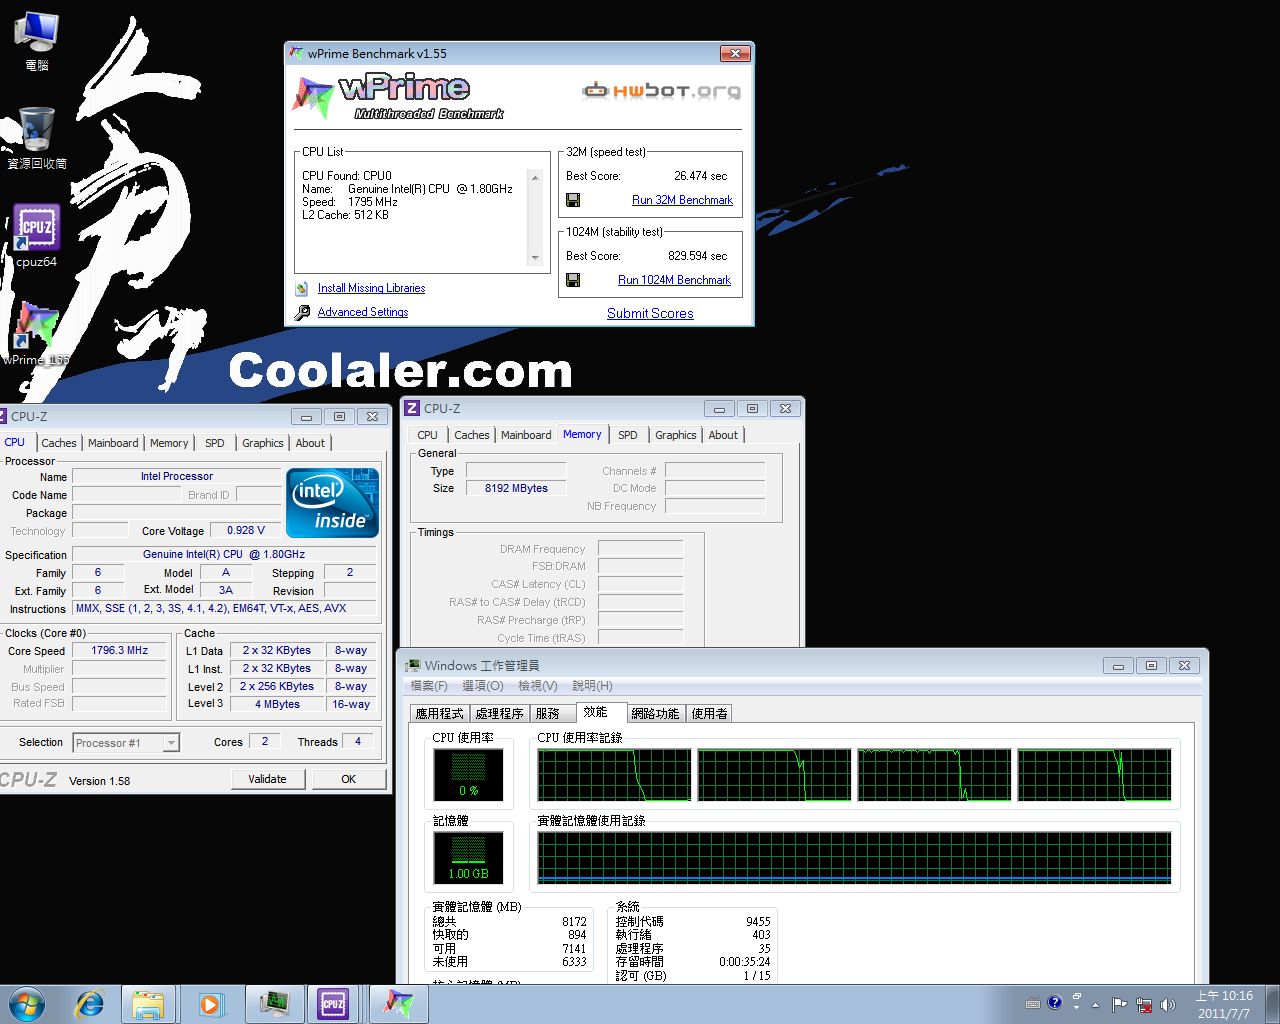Image resolution: width=1280 pixels, height=1024 pixels.
Task: Click the Intel inside logo in CPU-Z
Action: (332, 503)
